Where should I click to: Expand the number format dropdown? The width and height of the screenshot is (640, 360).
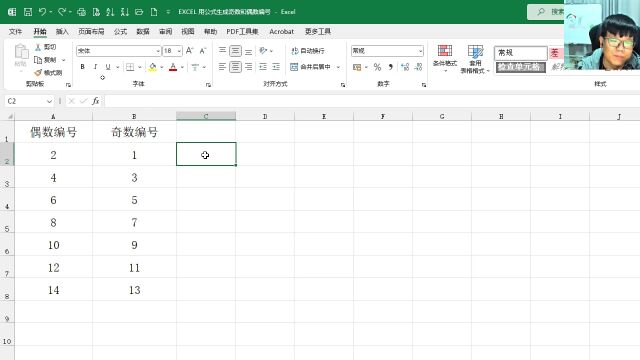(420, 51)
